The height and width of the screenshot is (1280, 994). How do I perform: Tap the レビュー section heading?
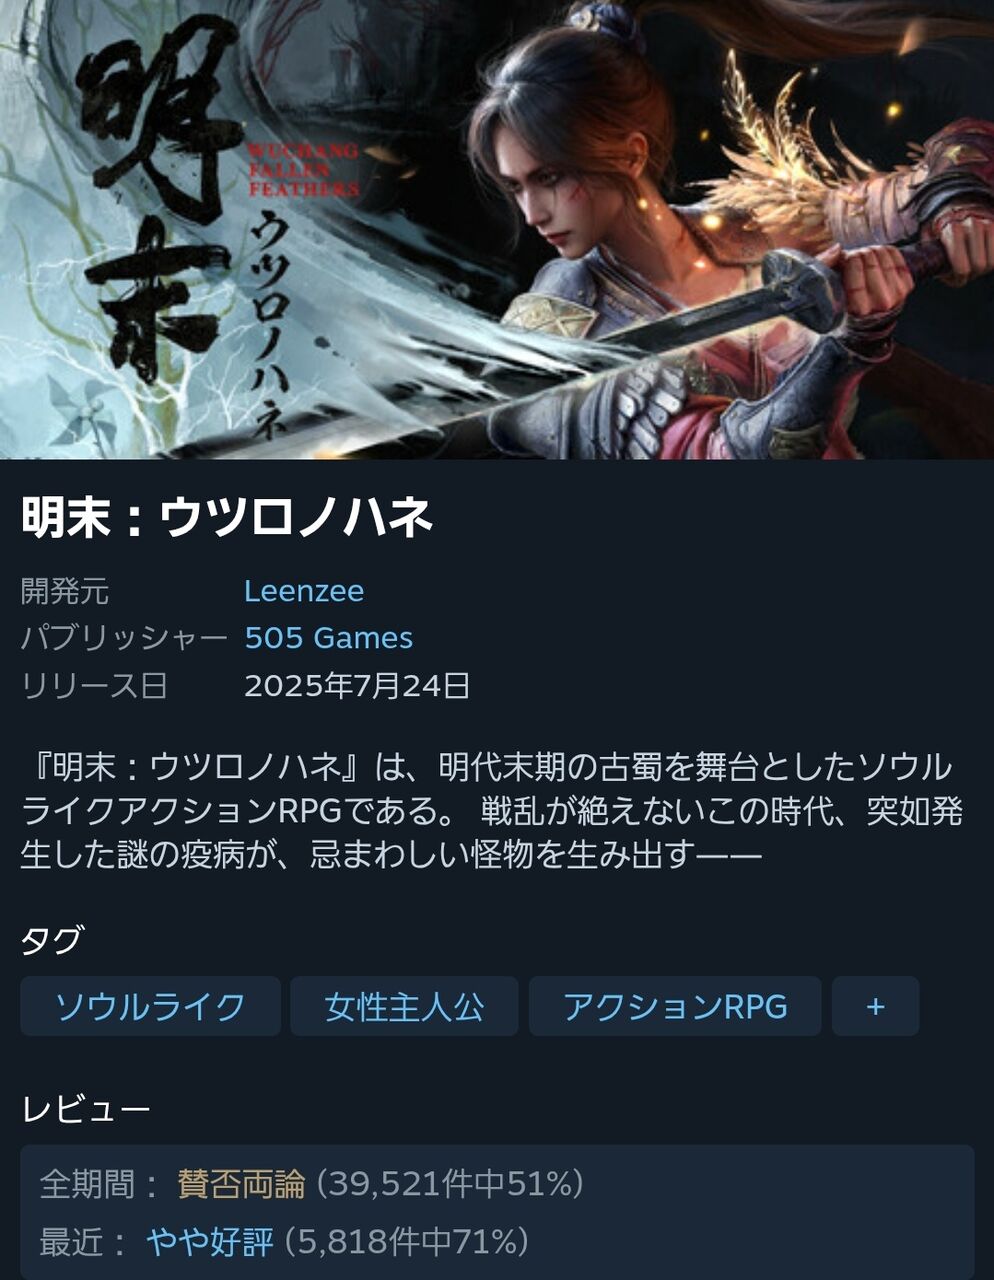coord(86,1108)
